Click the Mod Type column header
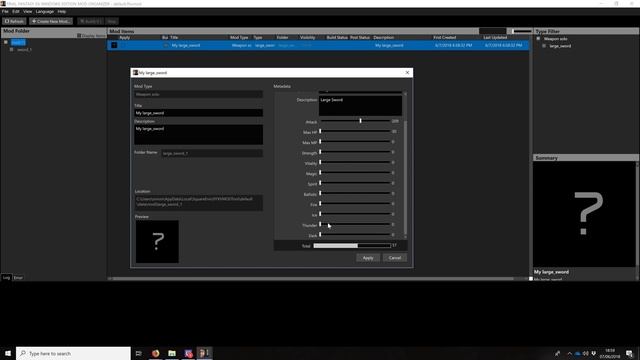The width and height of the screenshot is (640, 360). [x=239, y=38]
